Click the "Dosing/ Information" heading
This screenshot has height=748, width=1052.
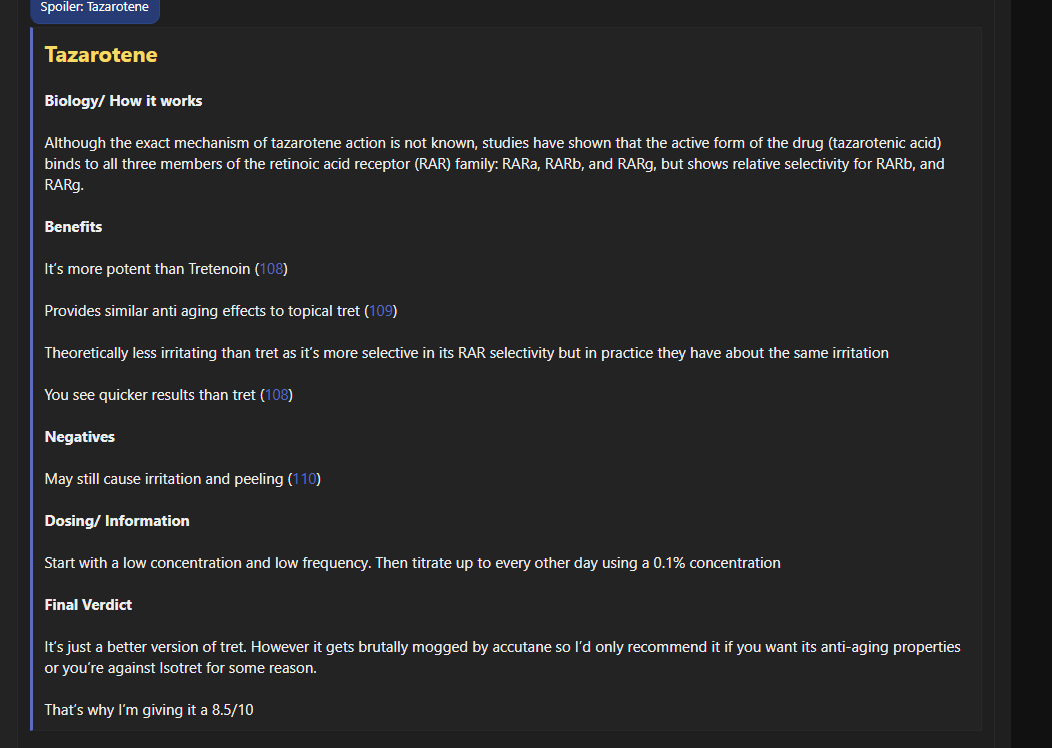tap(116, 521)
